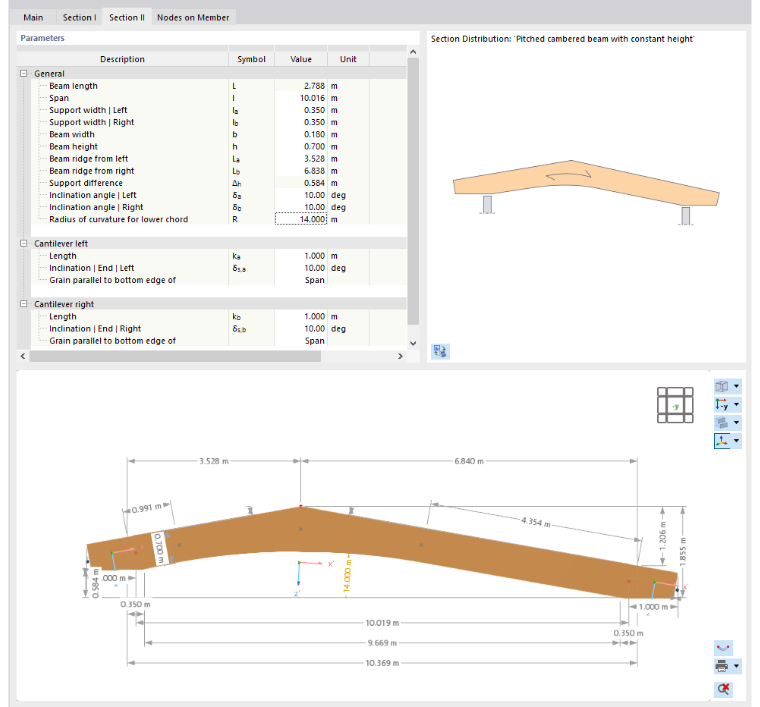760x707 pixels.
Task: Click the Inclination angle Left value cell
Action: [x=301, y=195]
